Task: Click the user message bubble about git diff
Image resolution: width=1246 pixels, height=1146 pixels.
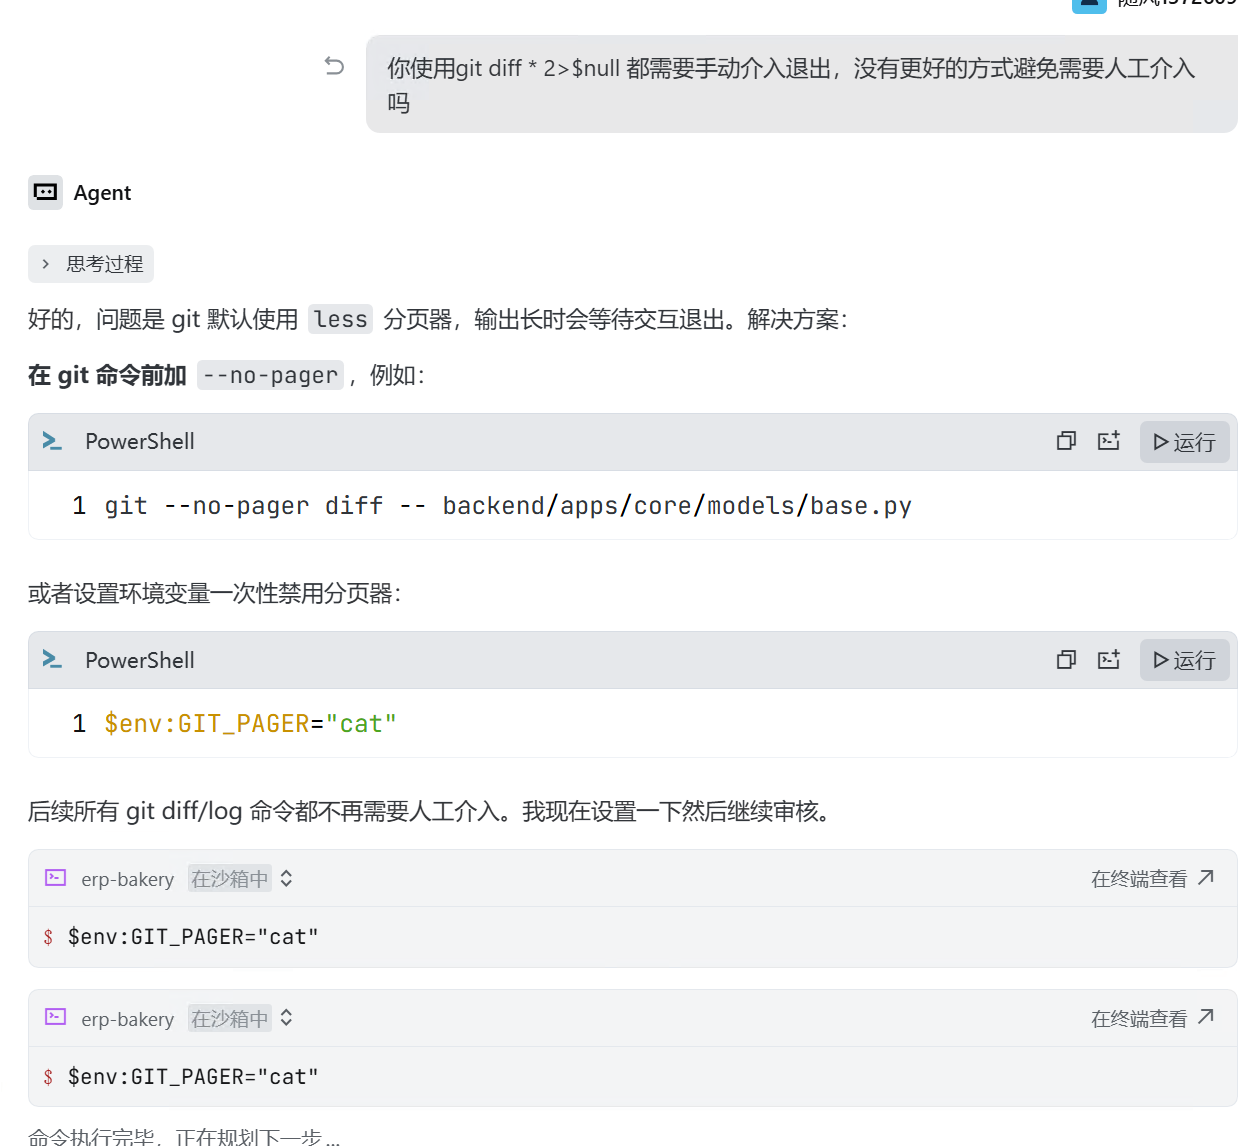Action: 802,84
